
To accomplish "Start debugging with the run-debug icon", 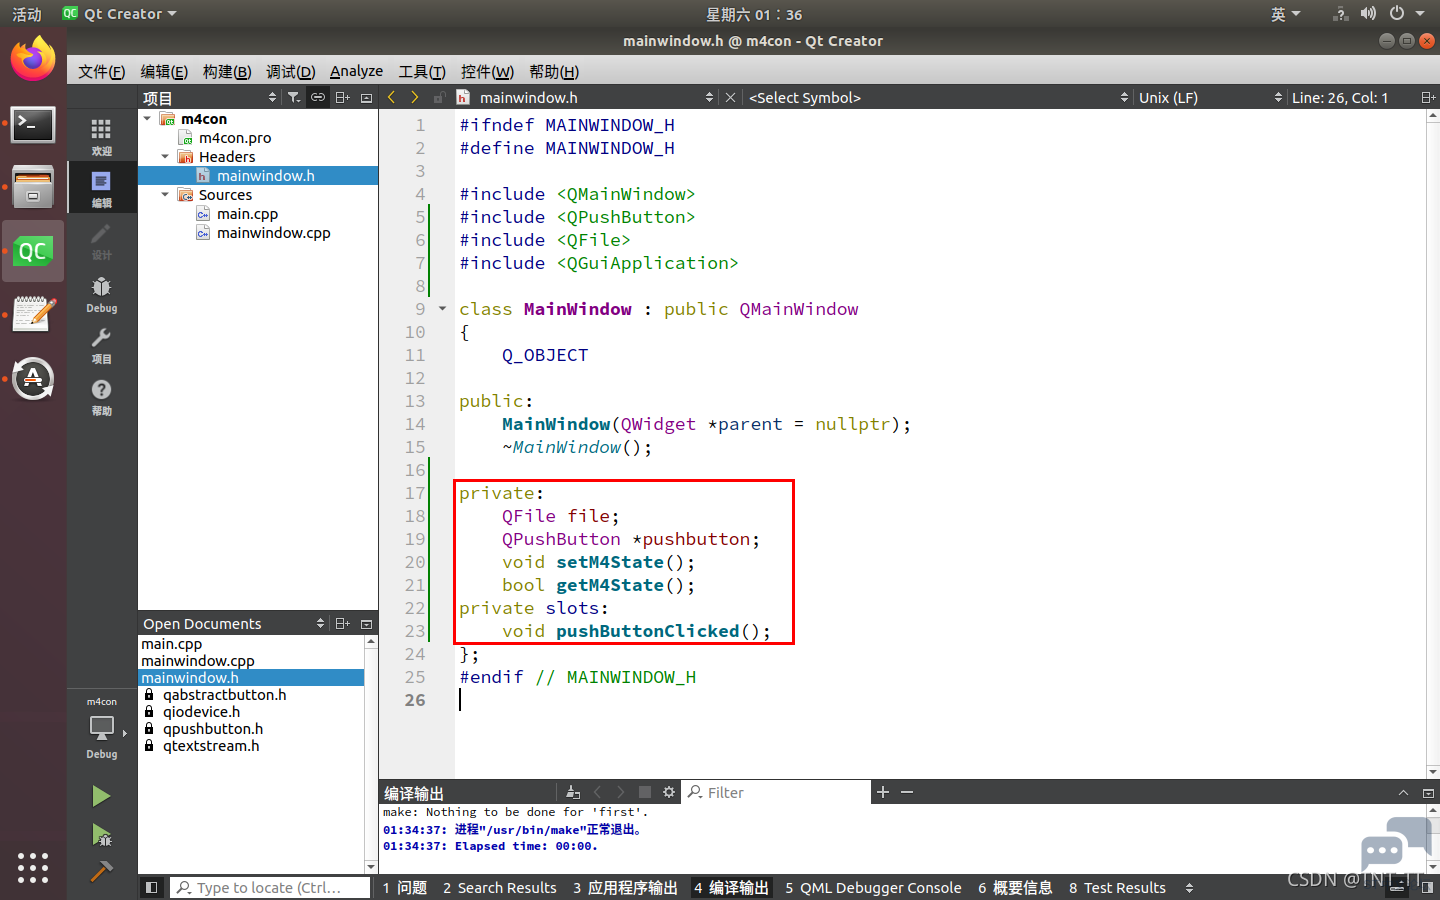I will tap(101, 834).
